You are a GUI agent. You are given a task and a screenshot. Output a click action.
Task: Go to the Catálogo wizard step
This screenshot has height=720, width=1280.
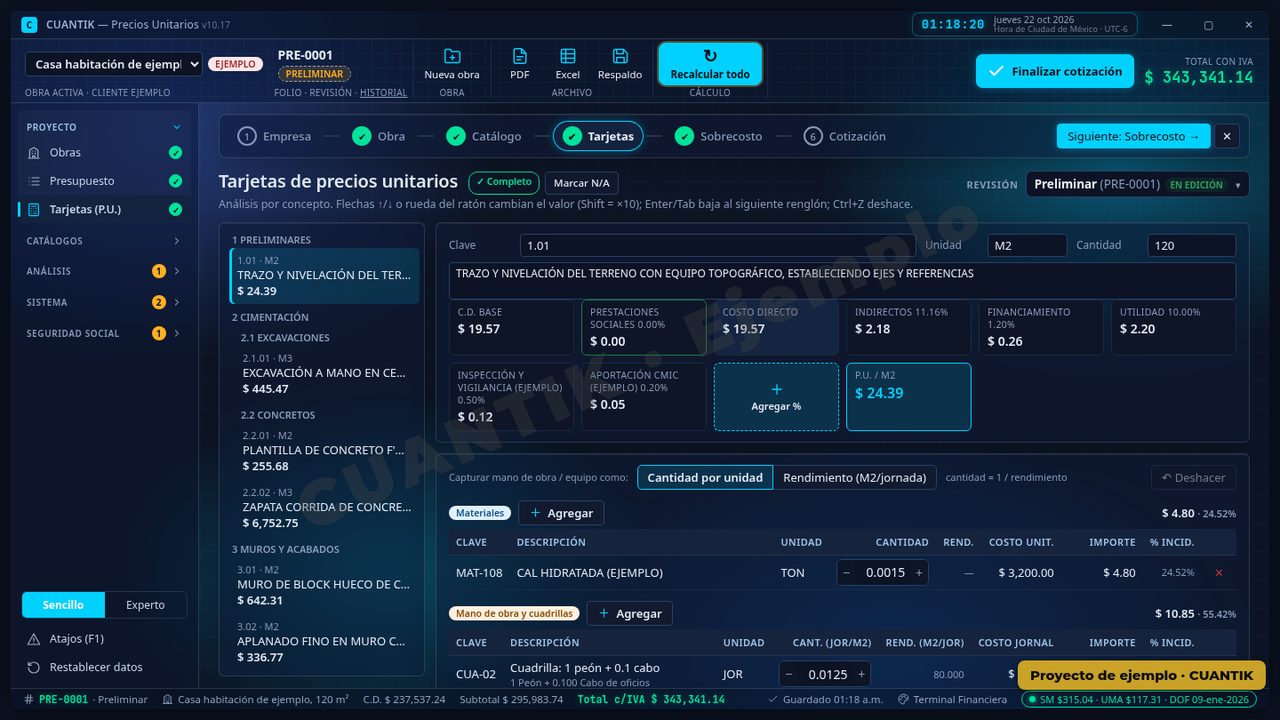tap(484, 136)
